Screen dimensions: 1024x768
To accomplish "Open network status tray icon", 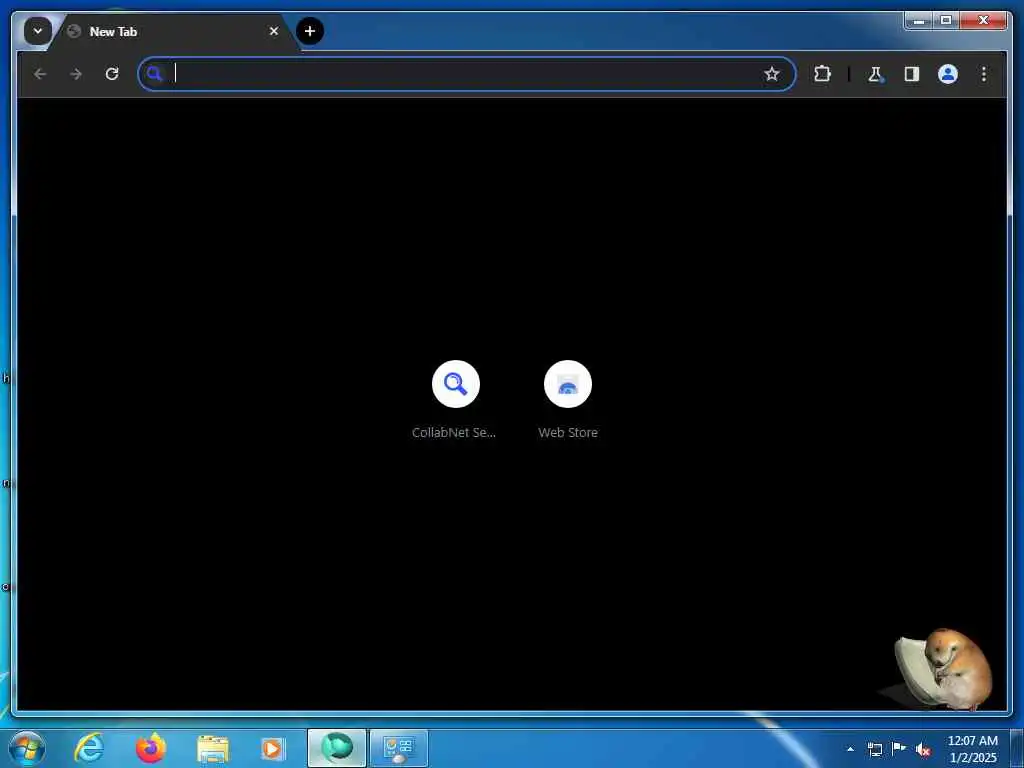I will (874, 749).
